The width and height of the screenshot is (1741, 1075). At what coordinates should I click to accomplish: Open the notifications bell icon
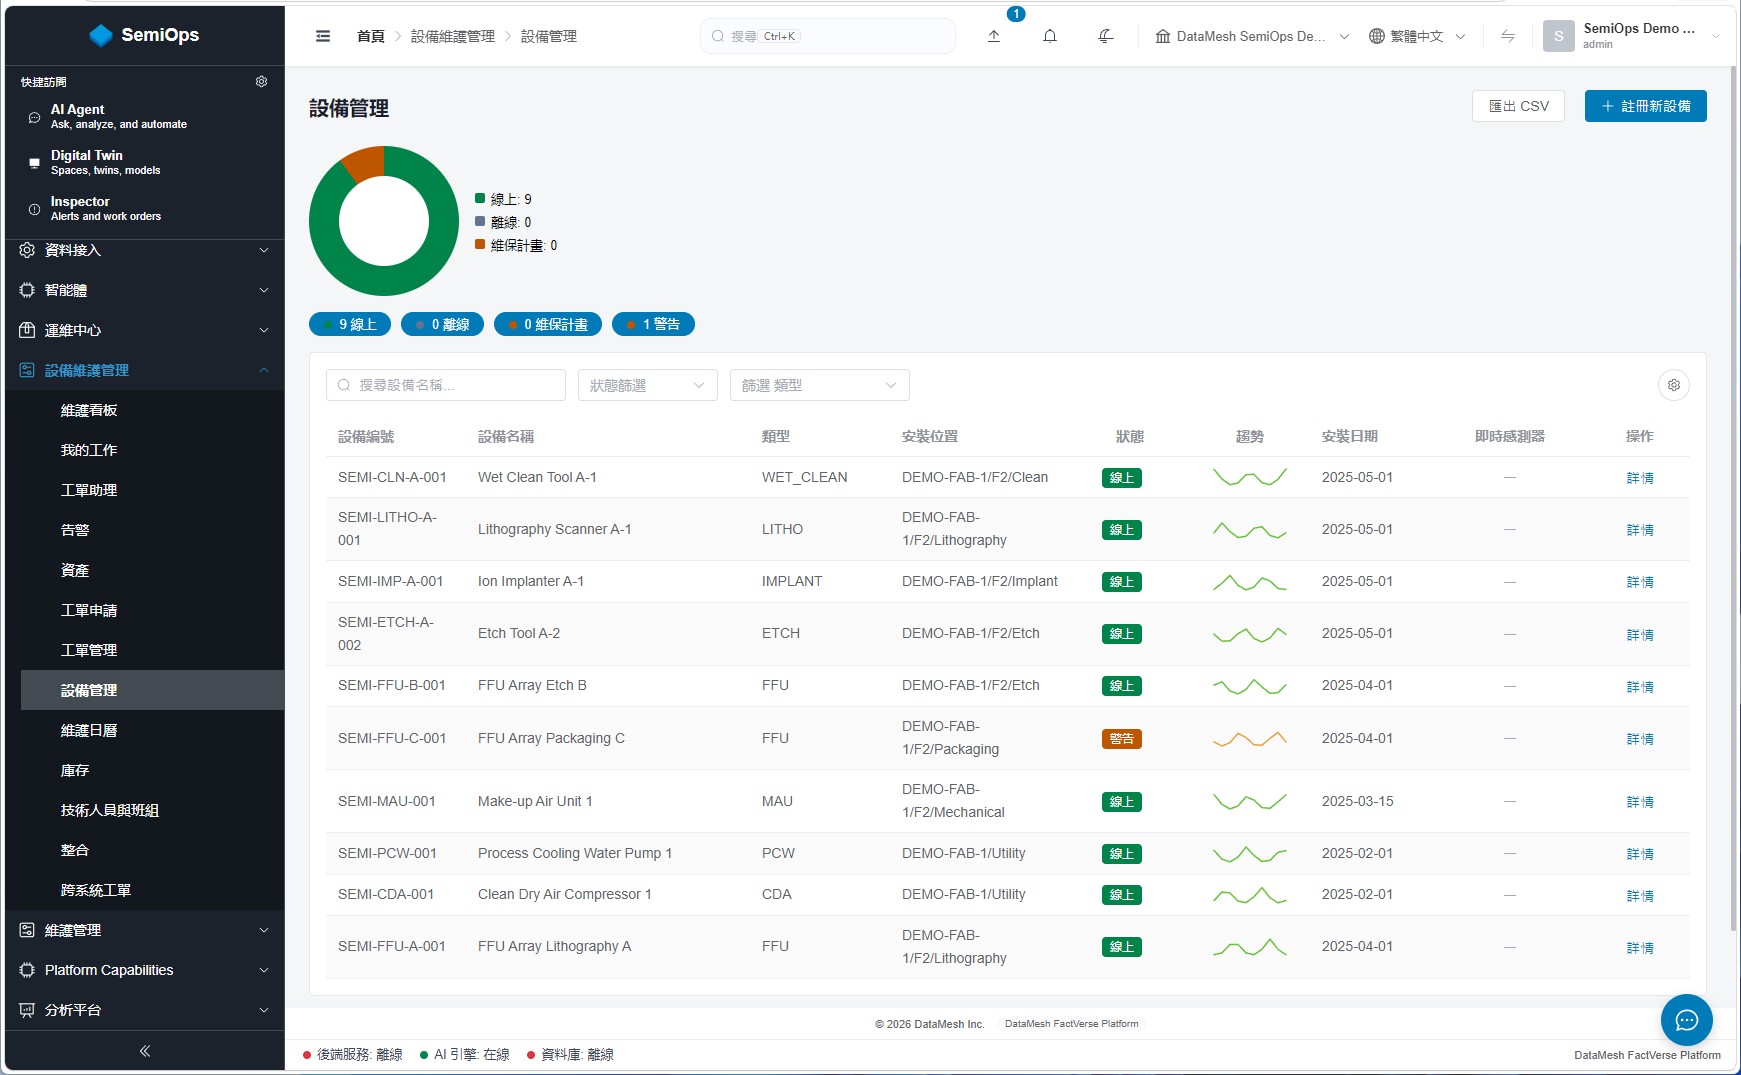(1050, 36)
